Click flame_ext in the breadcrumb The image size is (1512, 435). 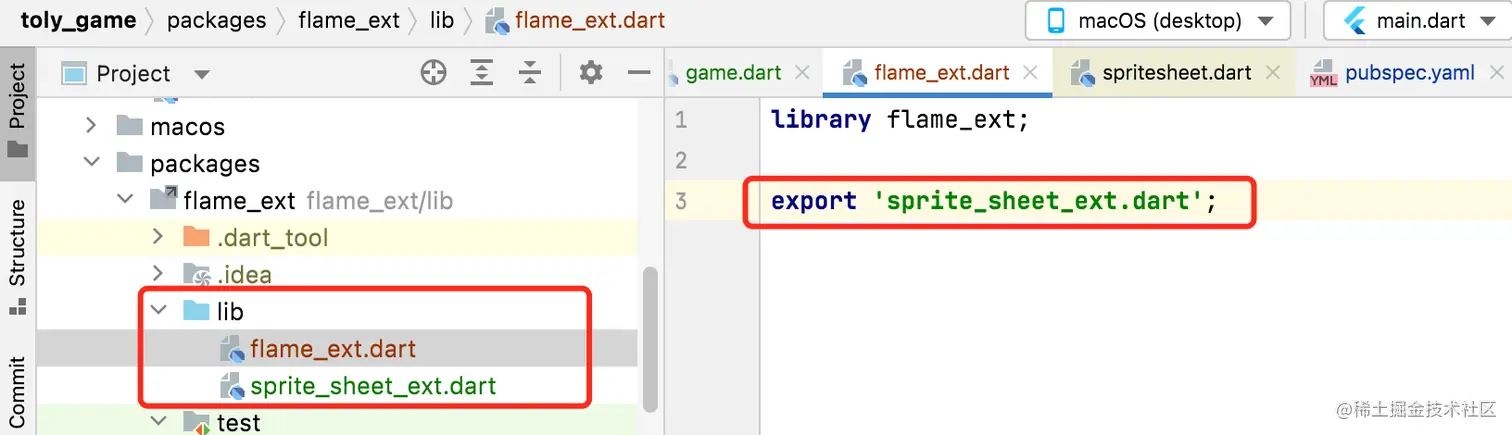(x=350, y=20)
